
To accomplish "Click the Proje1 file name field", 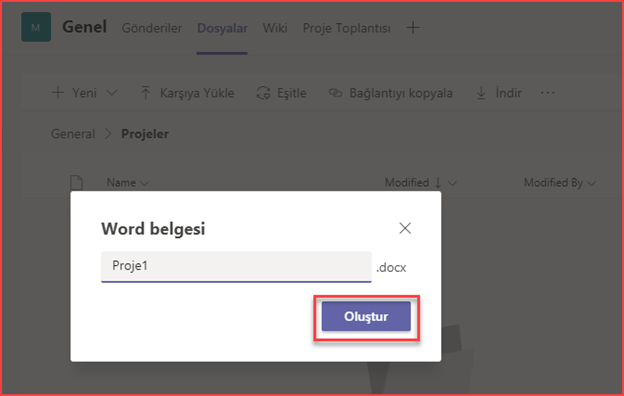I will pos(236,266).
